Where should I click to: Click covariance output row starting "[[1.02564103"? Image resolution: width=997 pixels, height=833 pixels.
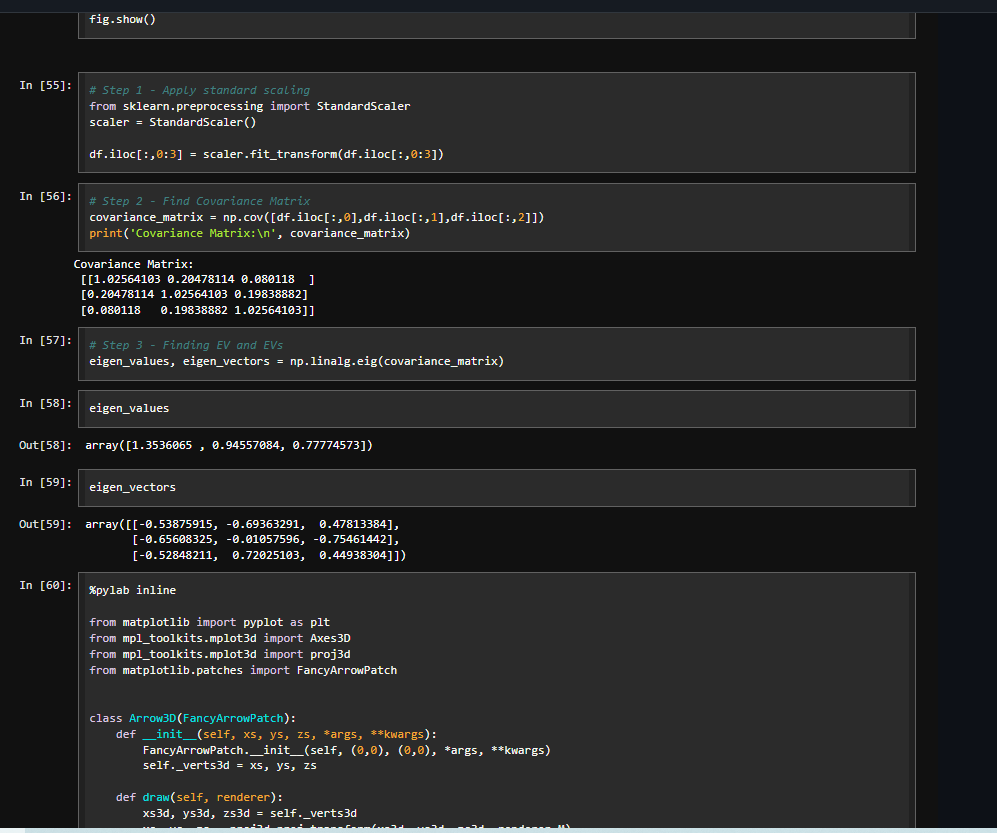[x=198, y=279]
